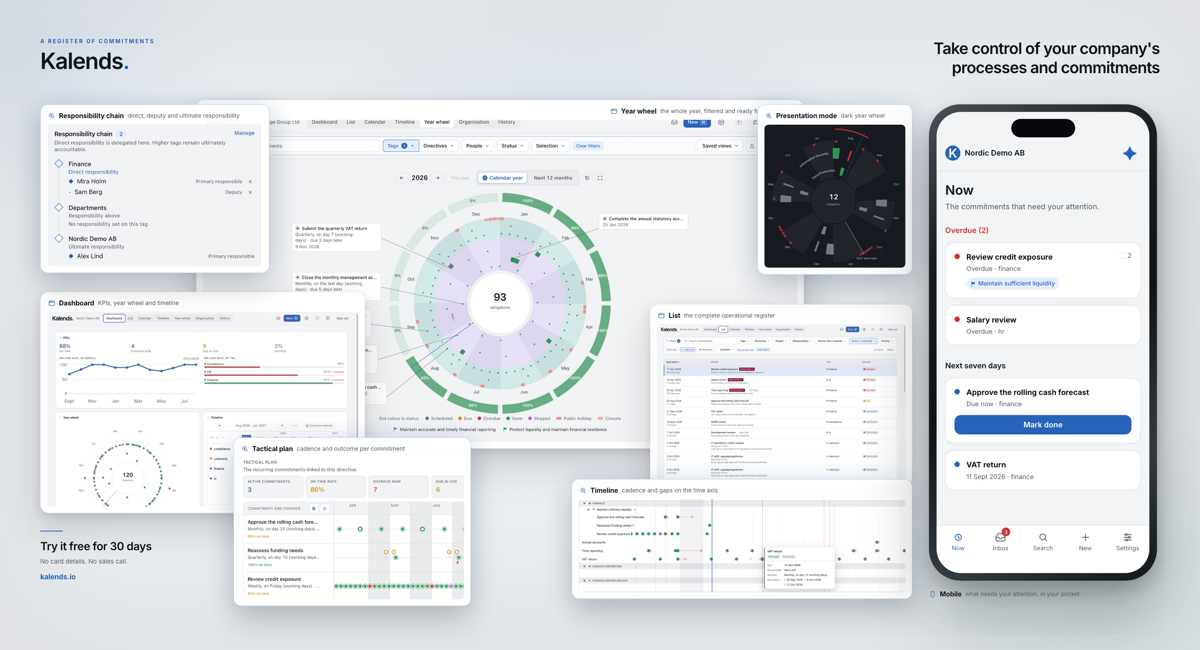
Task: Remove Sam Berg deputy with X icon
Action: tap(250, 192)
